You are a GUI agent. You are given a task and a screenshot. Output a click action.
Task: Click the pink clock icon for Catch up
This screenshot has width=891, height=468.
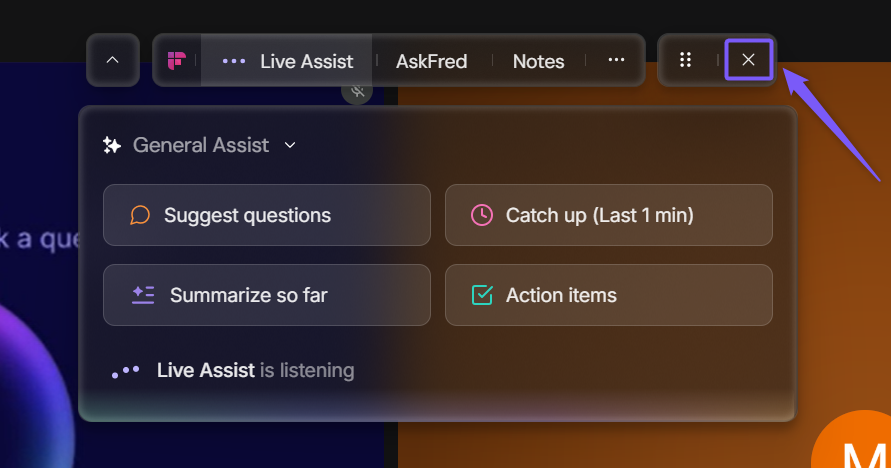tap(482, 215)
